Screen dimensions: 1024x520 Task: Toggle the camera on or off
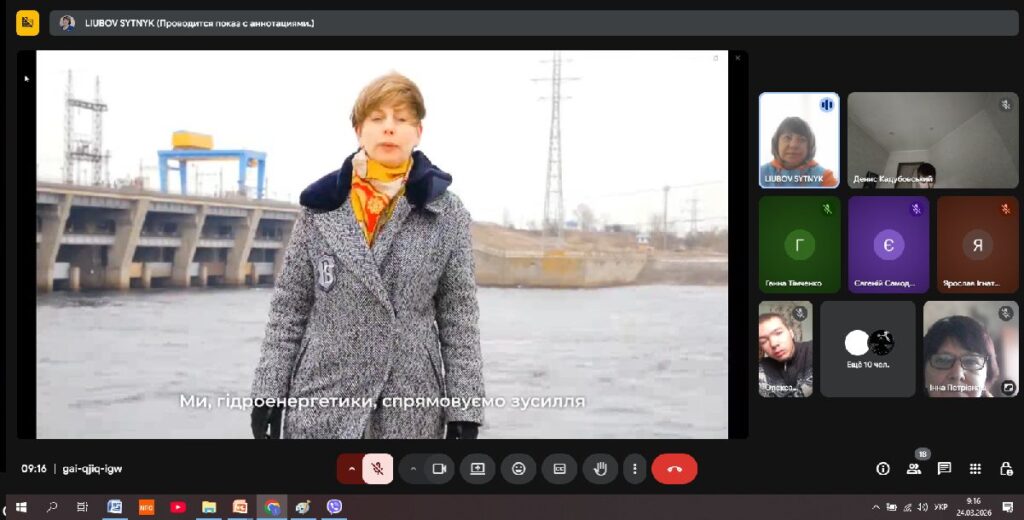(438, 468)
